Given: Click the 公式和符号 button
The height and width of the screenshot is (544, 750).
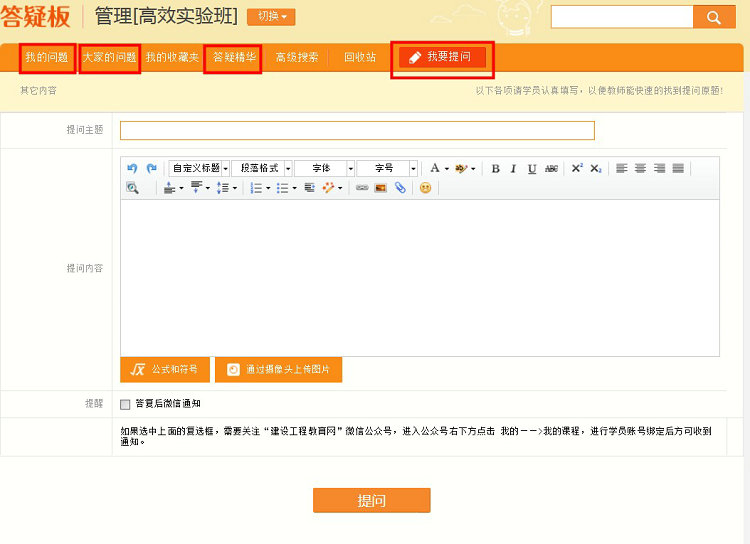Looking at the screenshot, I should [x=165, y=370].
